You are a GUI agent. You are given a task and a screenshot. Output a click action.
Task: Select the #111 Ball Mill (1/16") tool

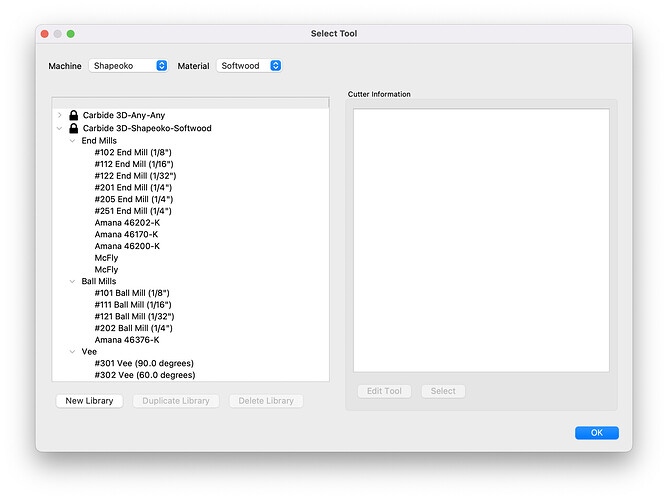point(133,305)
